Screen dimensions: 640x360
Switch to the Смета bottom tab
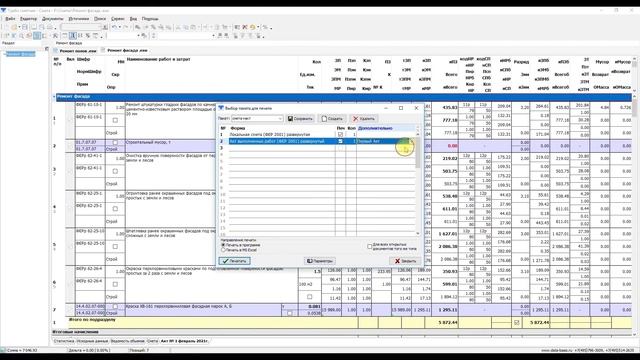click(152, 341)
